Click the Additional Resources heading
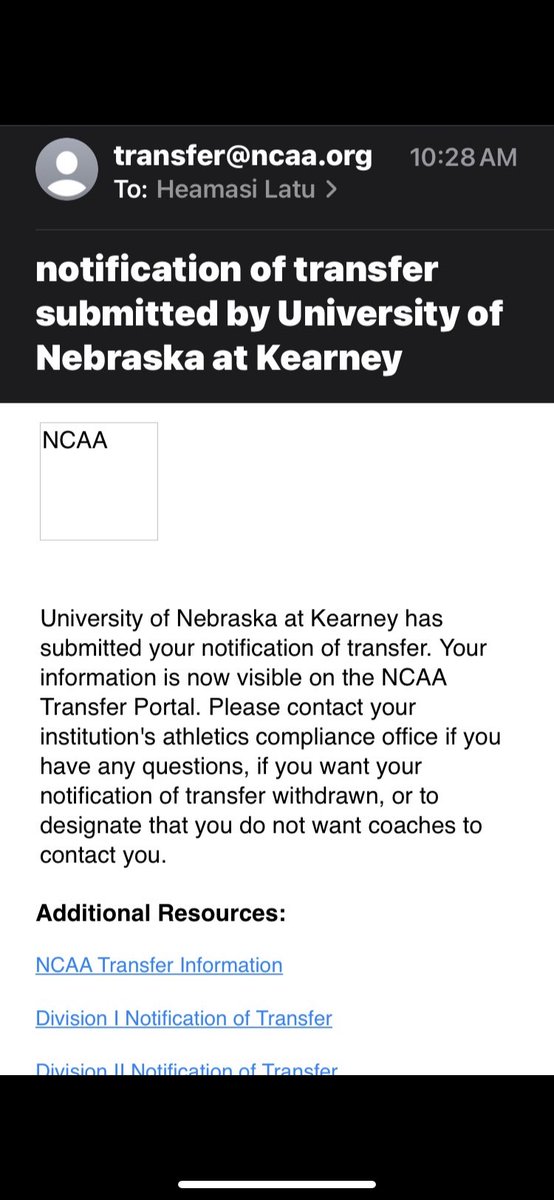This screenshot has height=1200, width=554. [161, 913]
